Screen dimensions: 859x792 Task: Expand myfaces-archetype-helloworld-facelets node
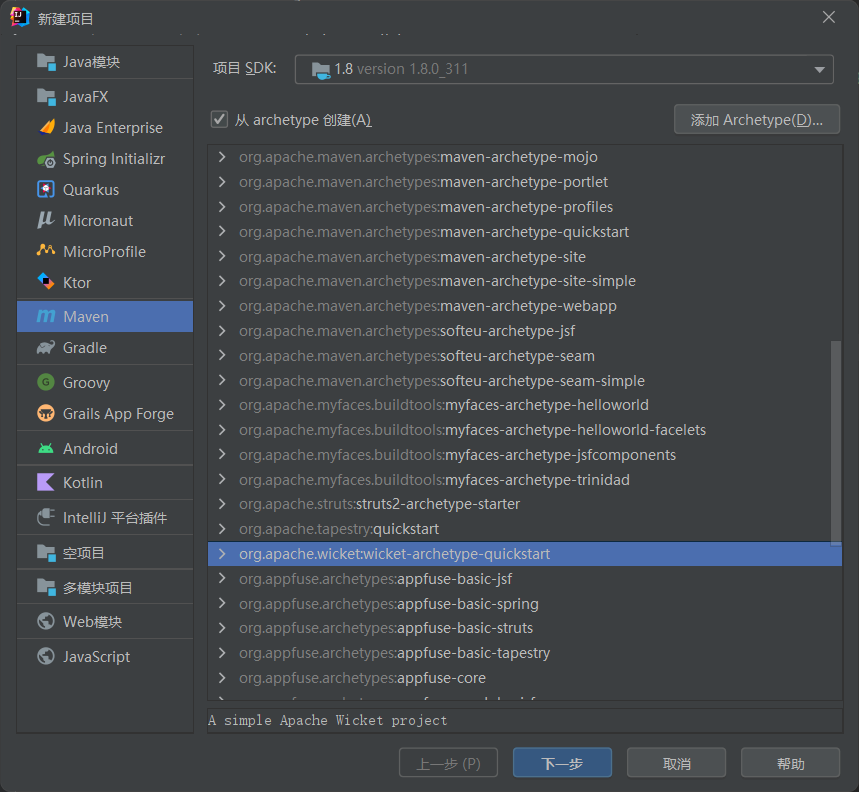pyautogui.click(x=222, y=430)
